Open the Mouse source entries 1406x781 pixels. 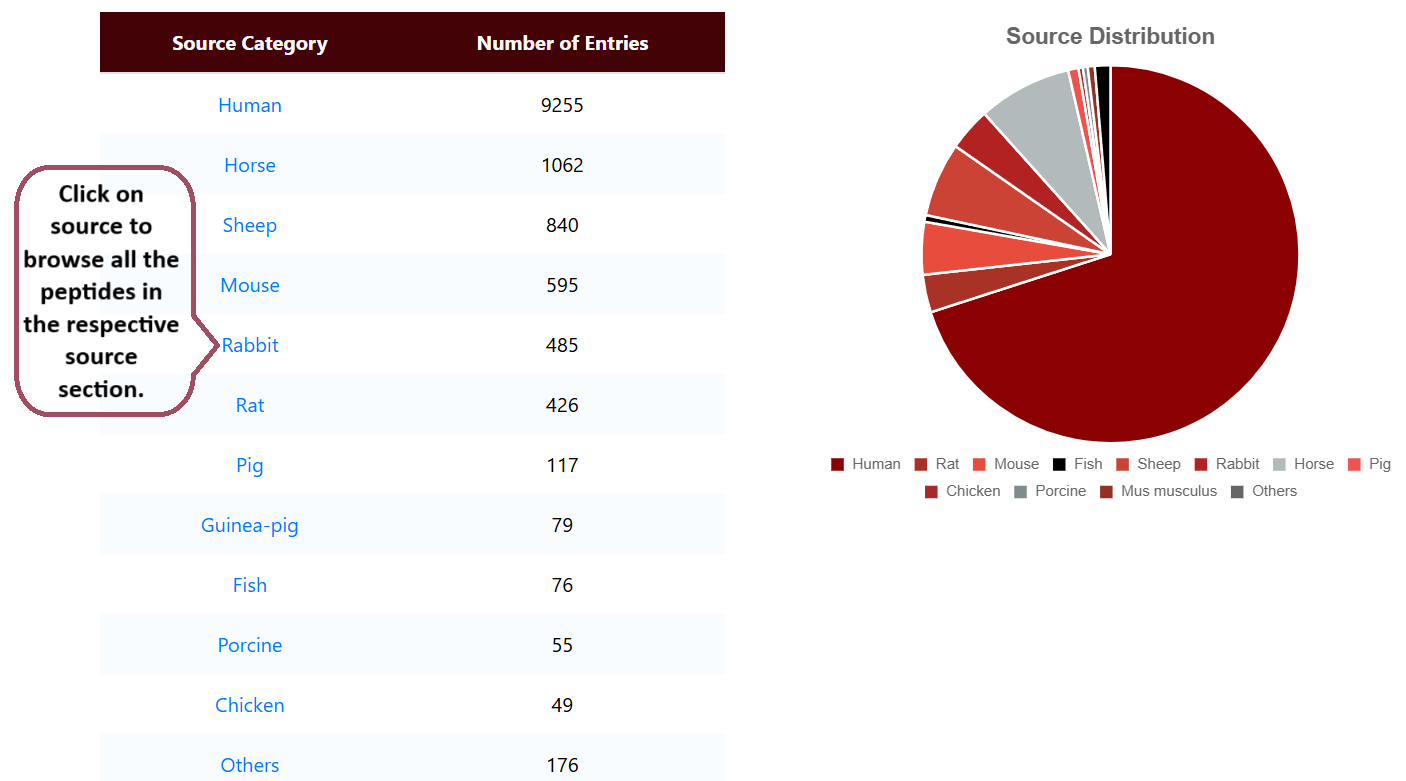tap(249, 285)
